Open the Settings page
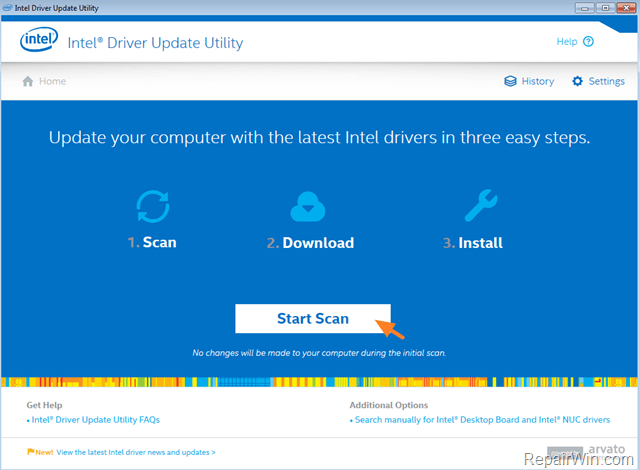Viewport: 640px width, 470px height. (x=598, y=81)
